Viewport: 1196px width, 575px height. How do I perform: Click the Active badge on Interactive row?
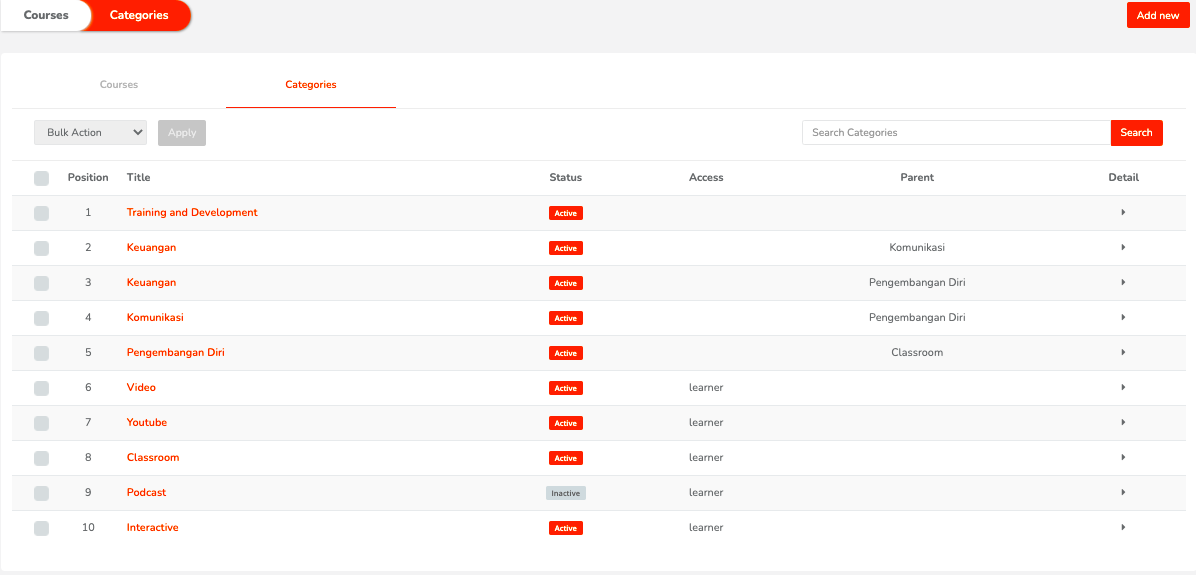pos(566,528)
